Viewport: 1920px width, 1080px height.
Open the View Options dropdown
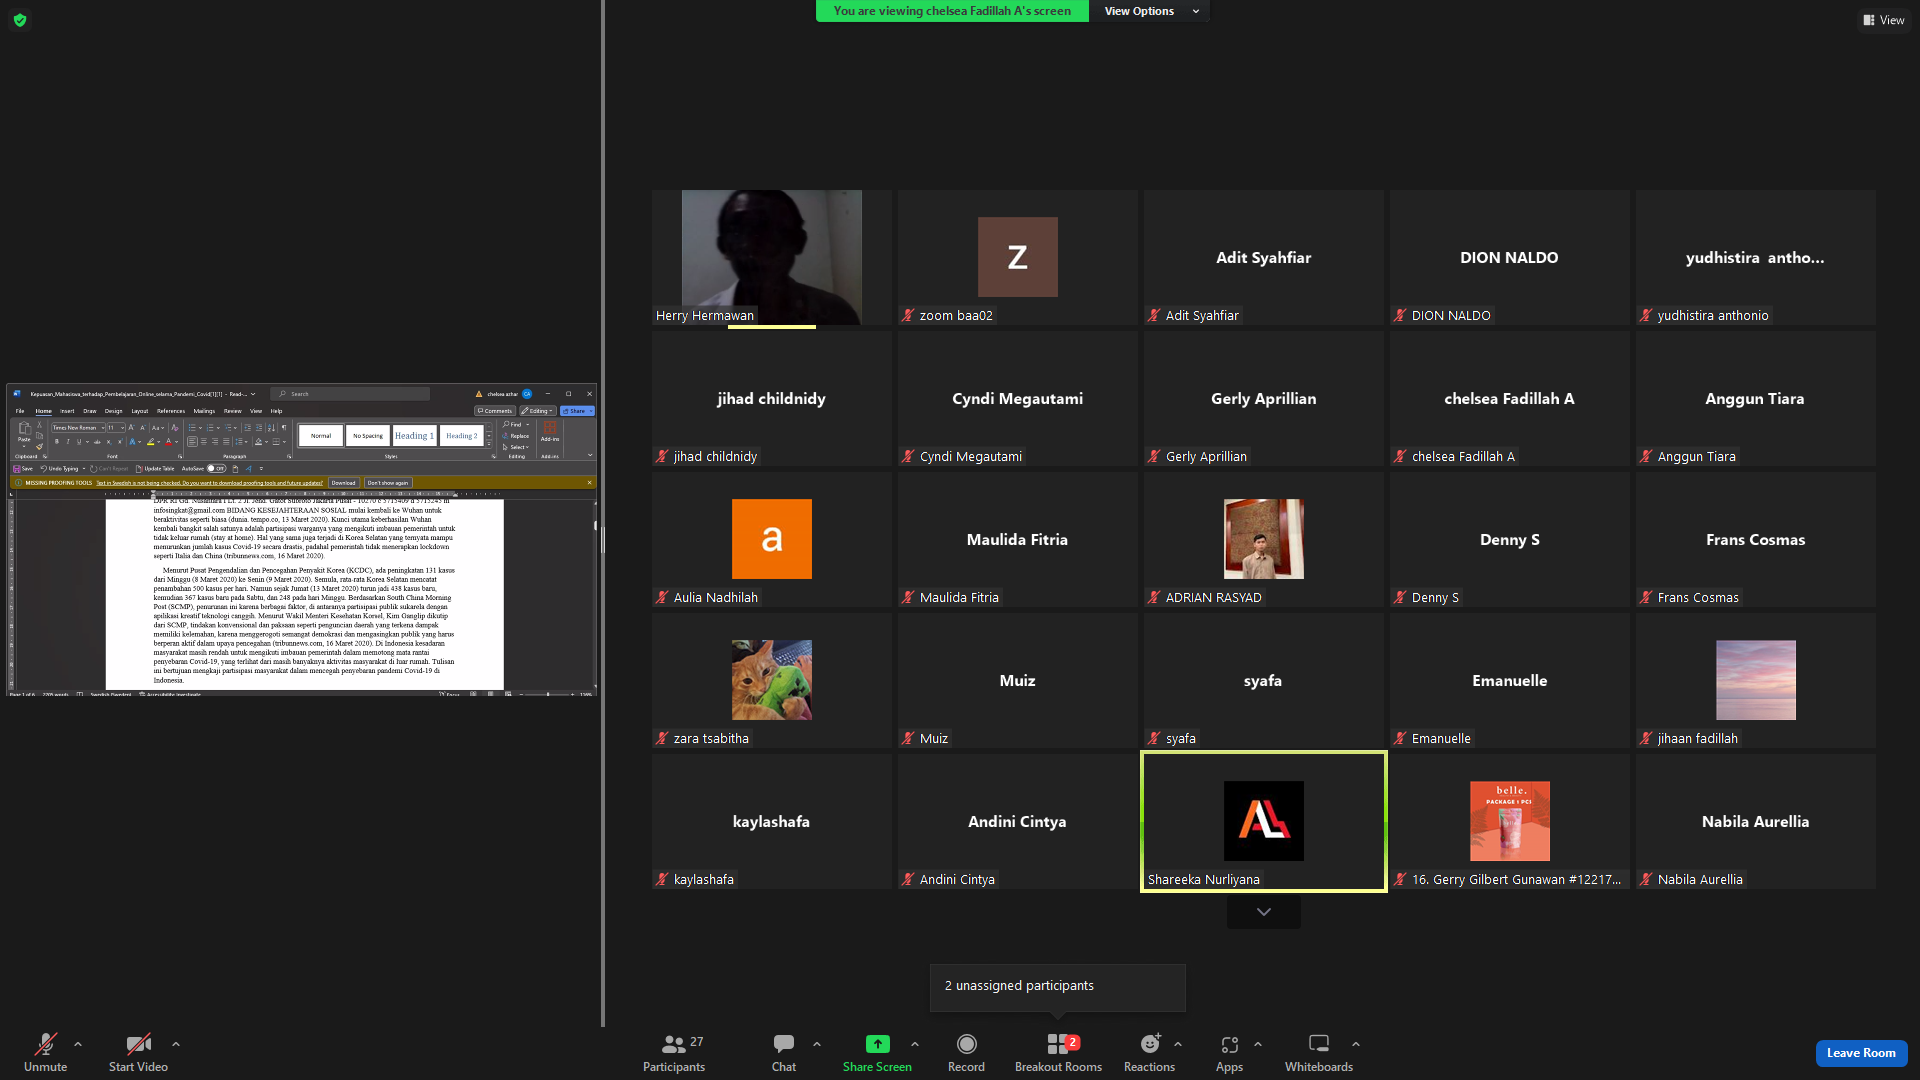pyautogui.click(x=1149, y=11)
